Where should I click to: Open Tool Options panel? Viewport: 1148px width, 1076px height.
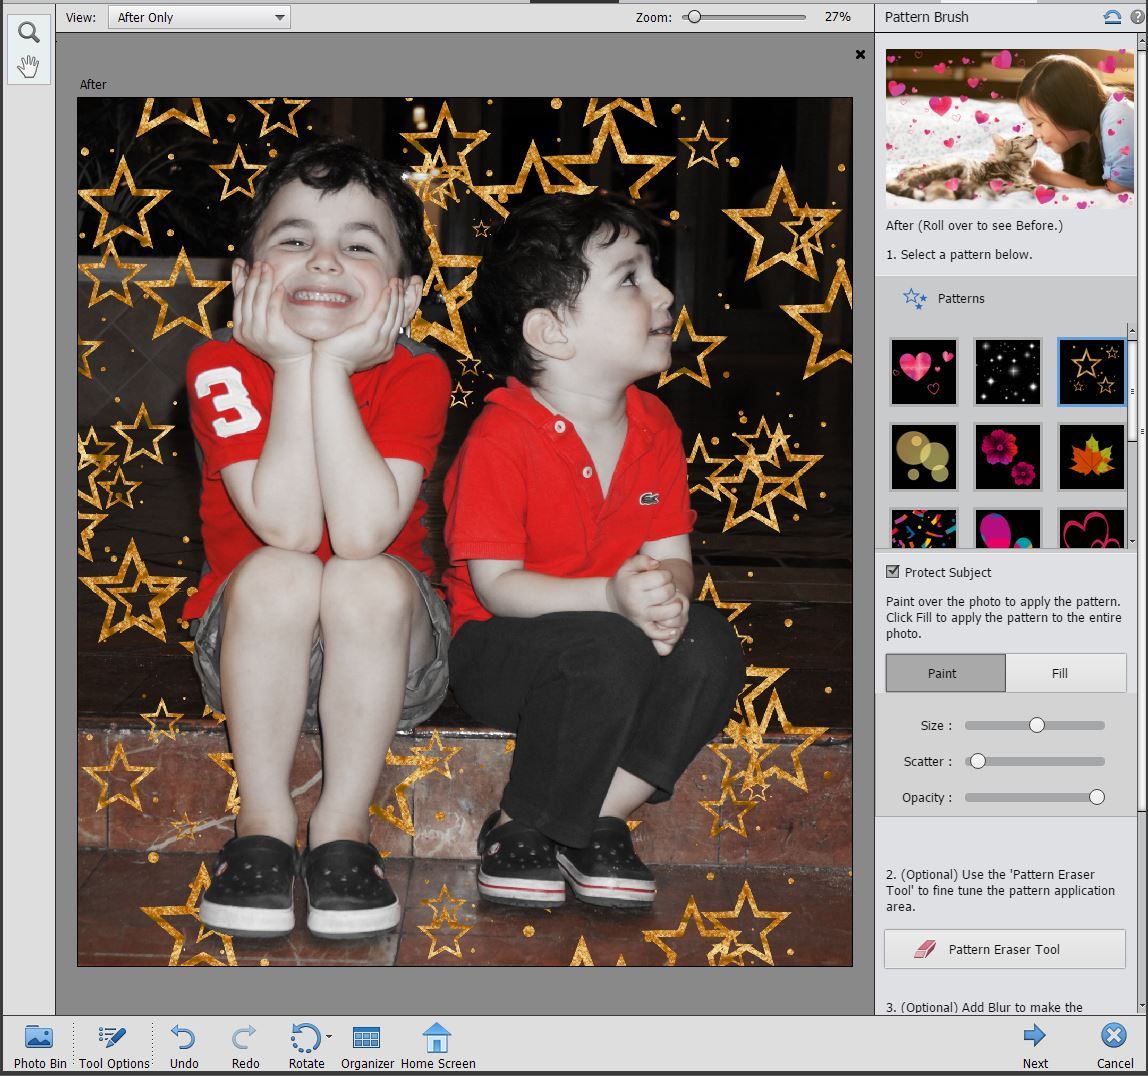112,1042
